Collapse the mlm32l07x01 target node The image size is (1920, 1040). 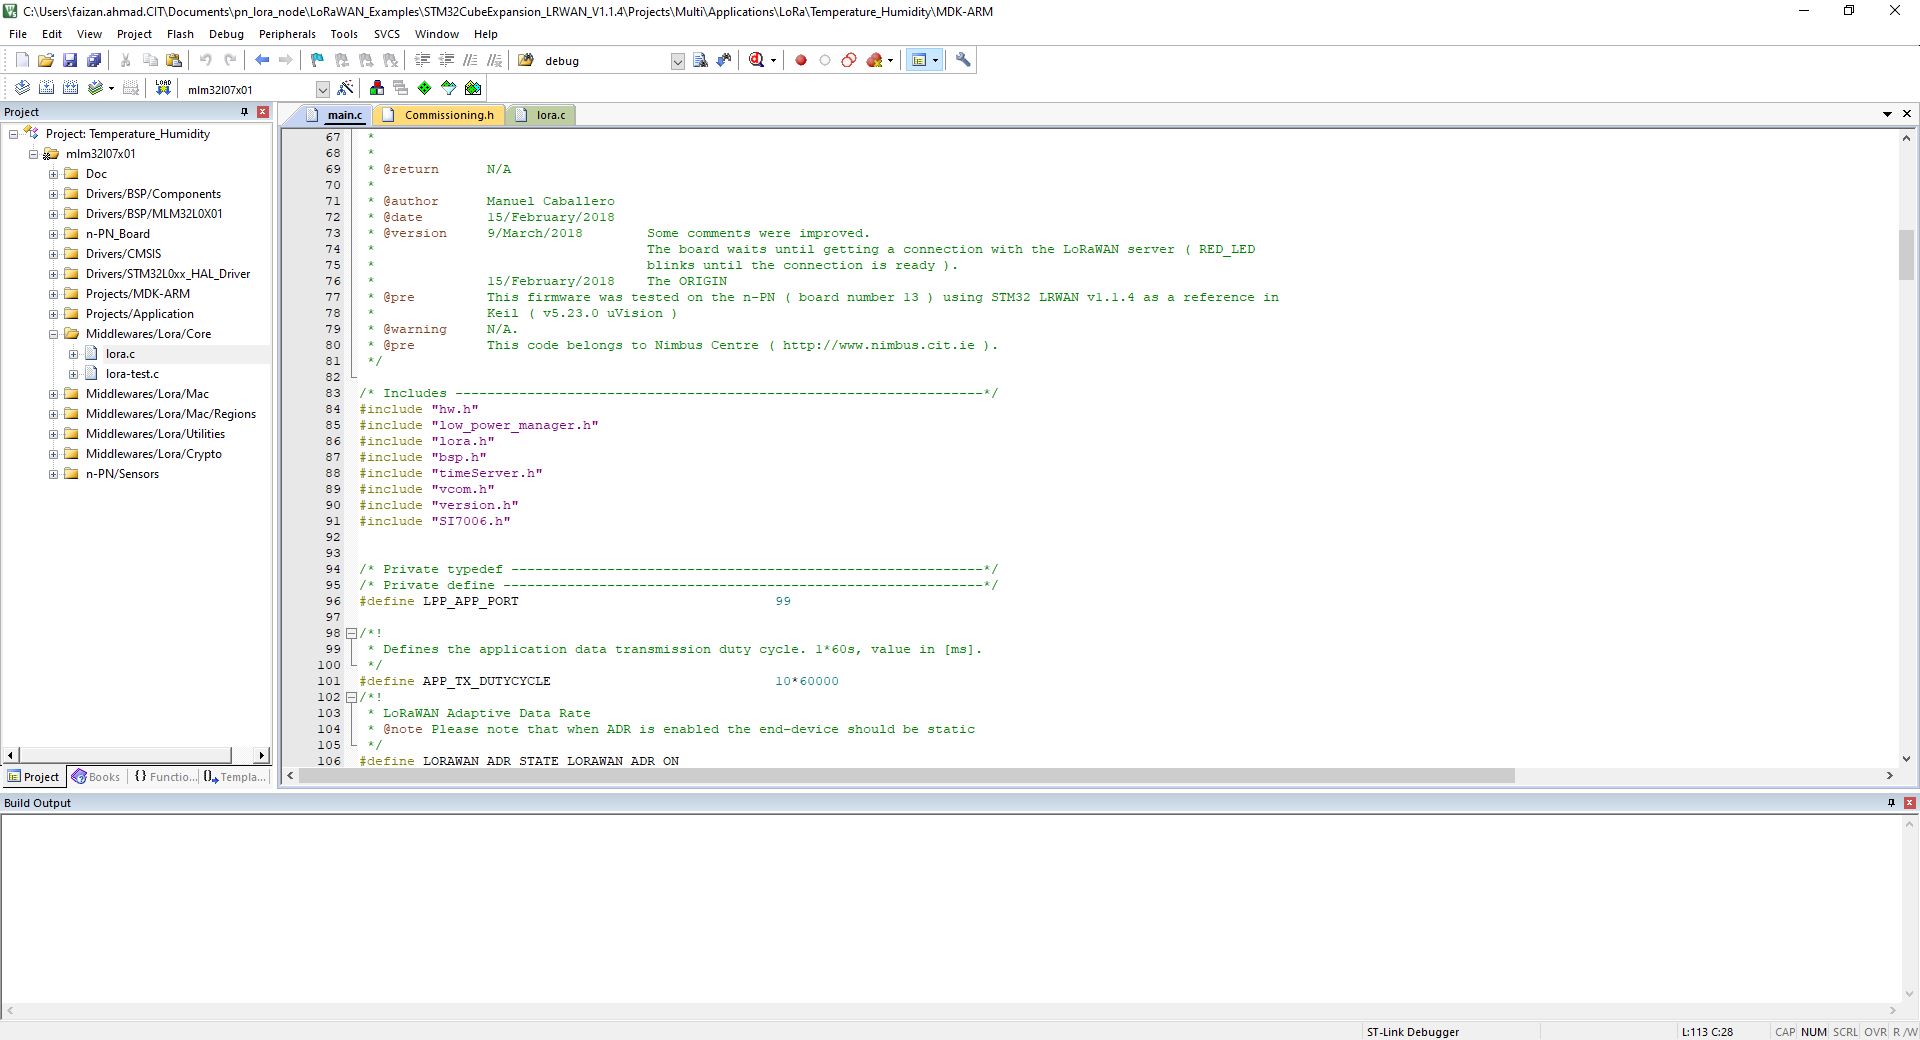pyautogui.click(x=34, y=154)
